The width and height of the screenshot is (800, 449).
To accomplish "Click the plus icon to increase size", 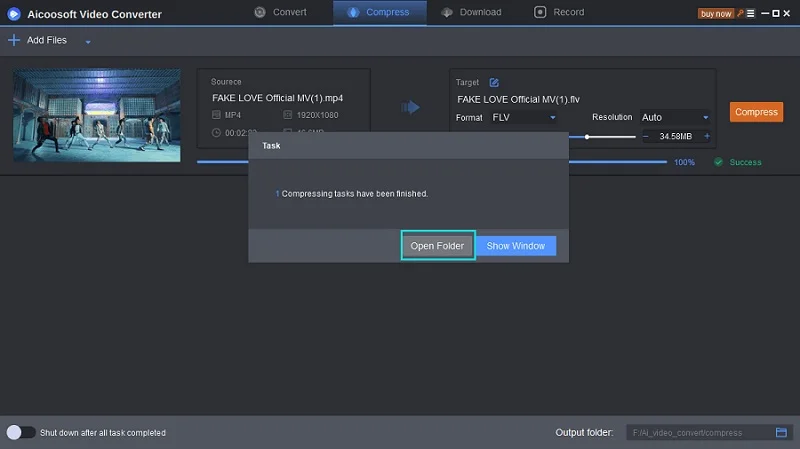I will pyautogui.click(x=707, y=136).
